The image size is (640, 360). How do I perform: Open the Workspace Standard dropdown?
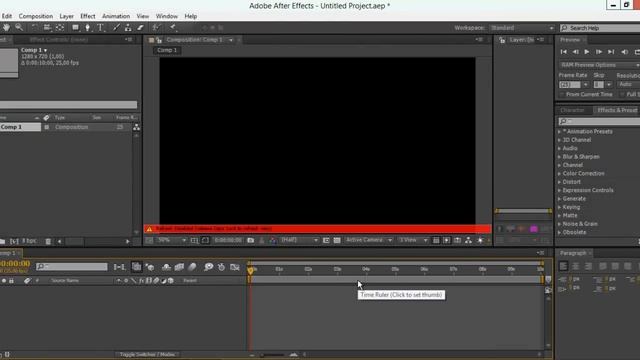click(x=522, y=28)
